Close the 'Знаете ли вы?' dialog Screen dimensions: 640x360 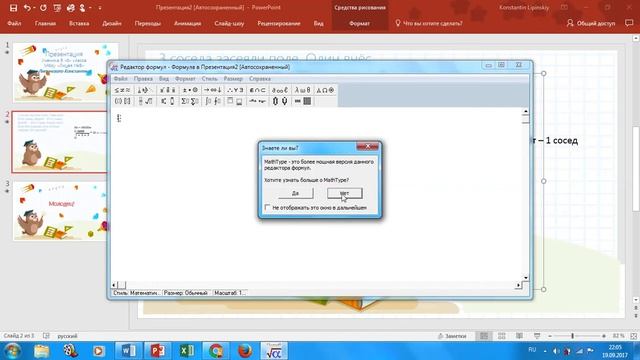point(367,146)
